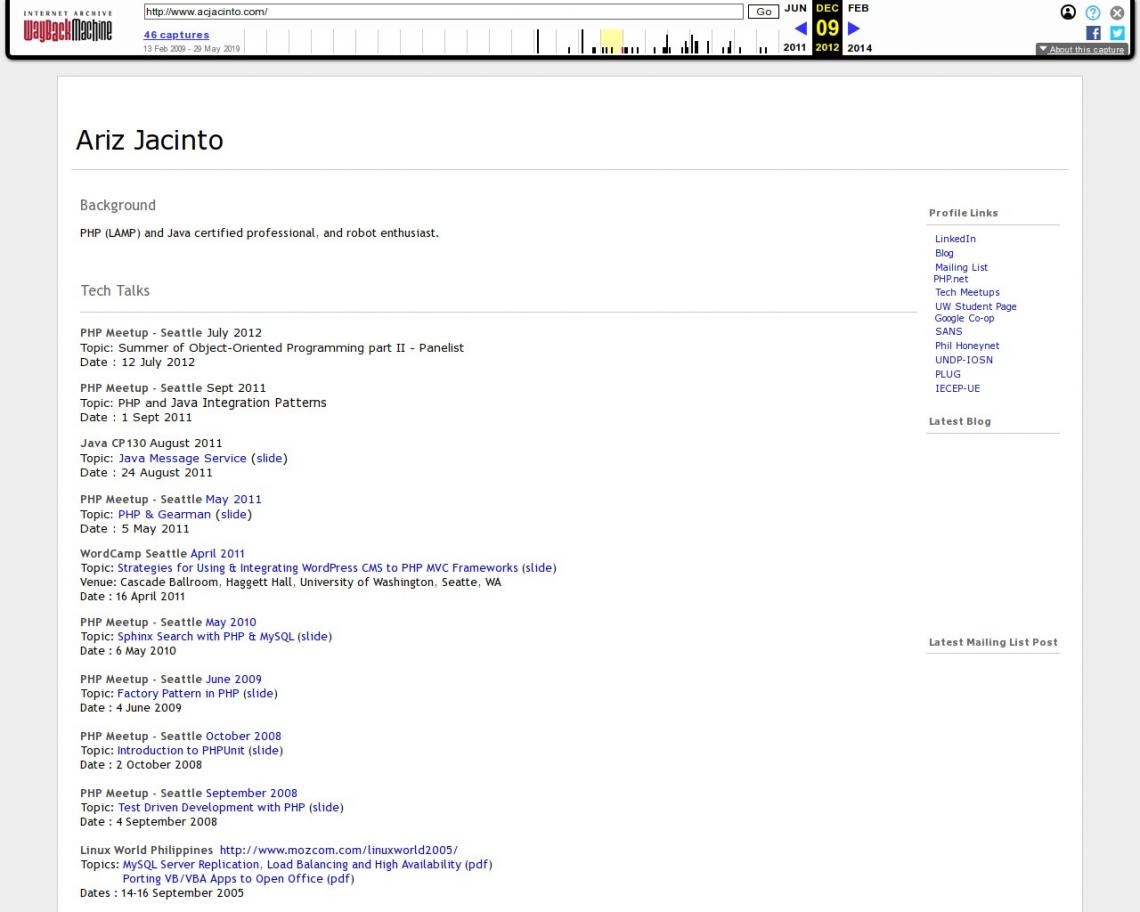Open the Test Driven Development with PHP link
The image size is (1140, 912).
point(212,807)
